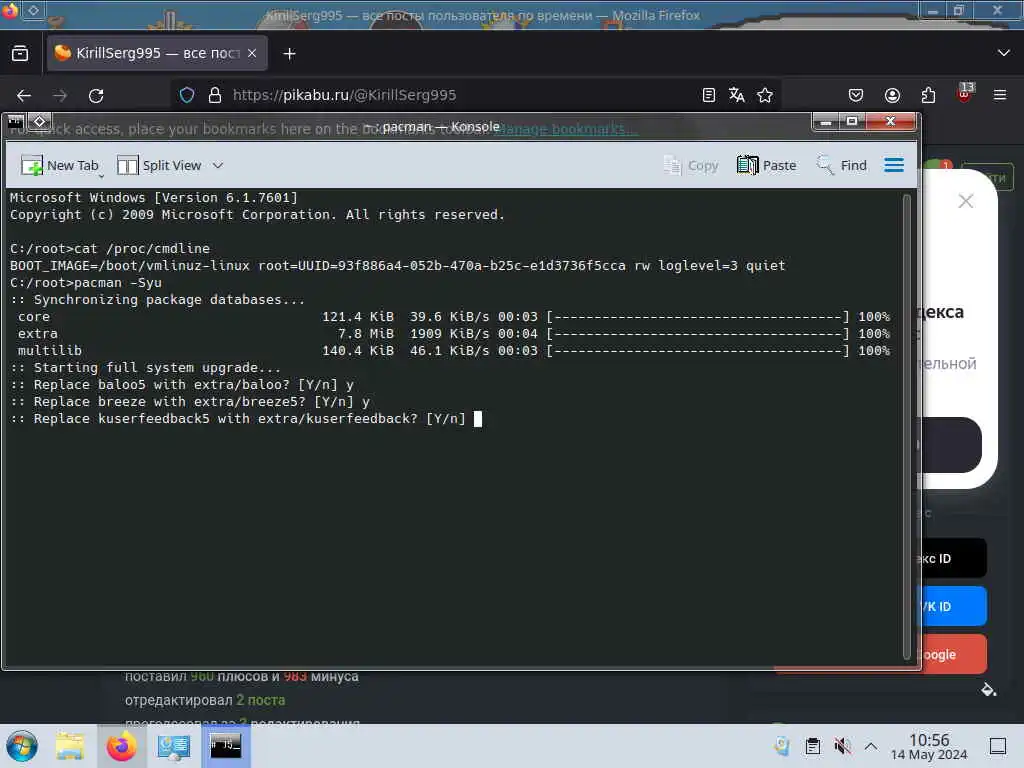The width and height of the screenshot is (1024, 768).
Task: Expand hidden system tray icons
Action: click(x=871, y=746)
